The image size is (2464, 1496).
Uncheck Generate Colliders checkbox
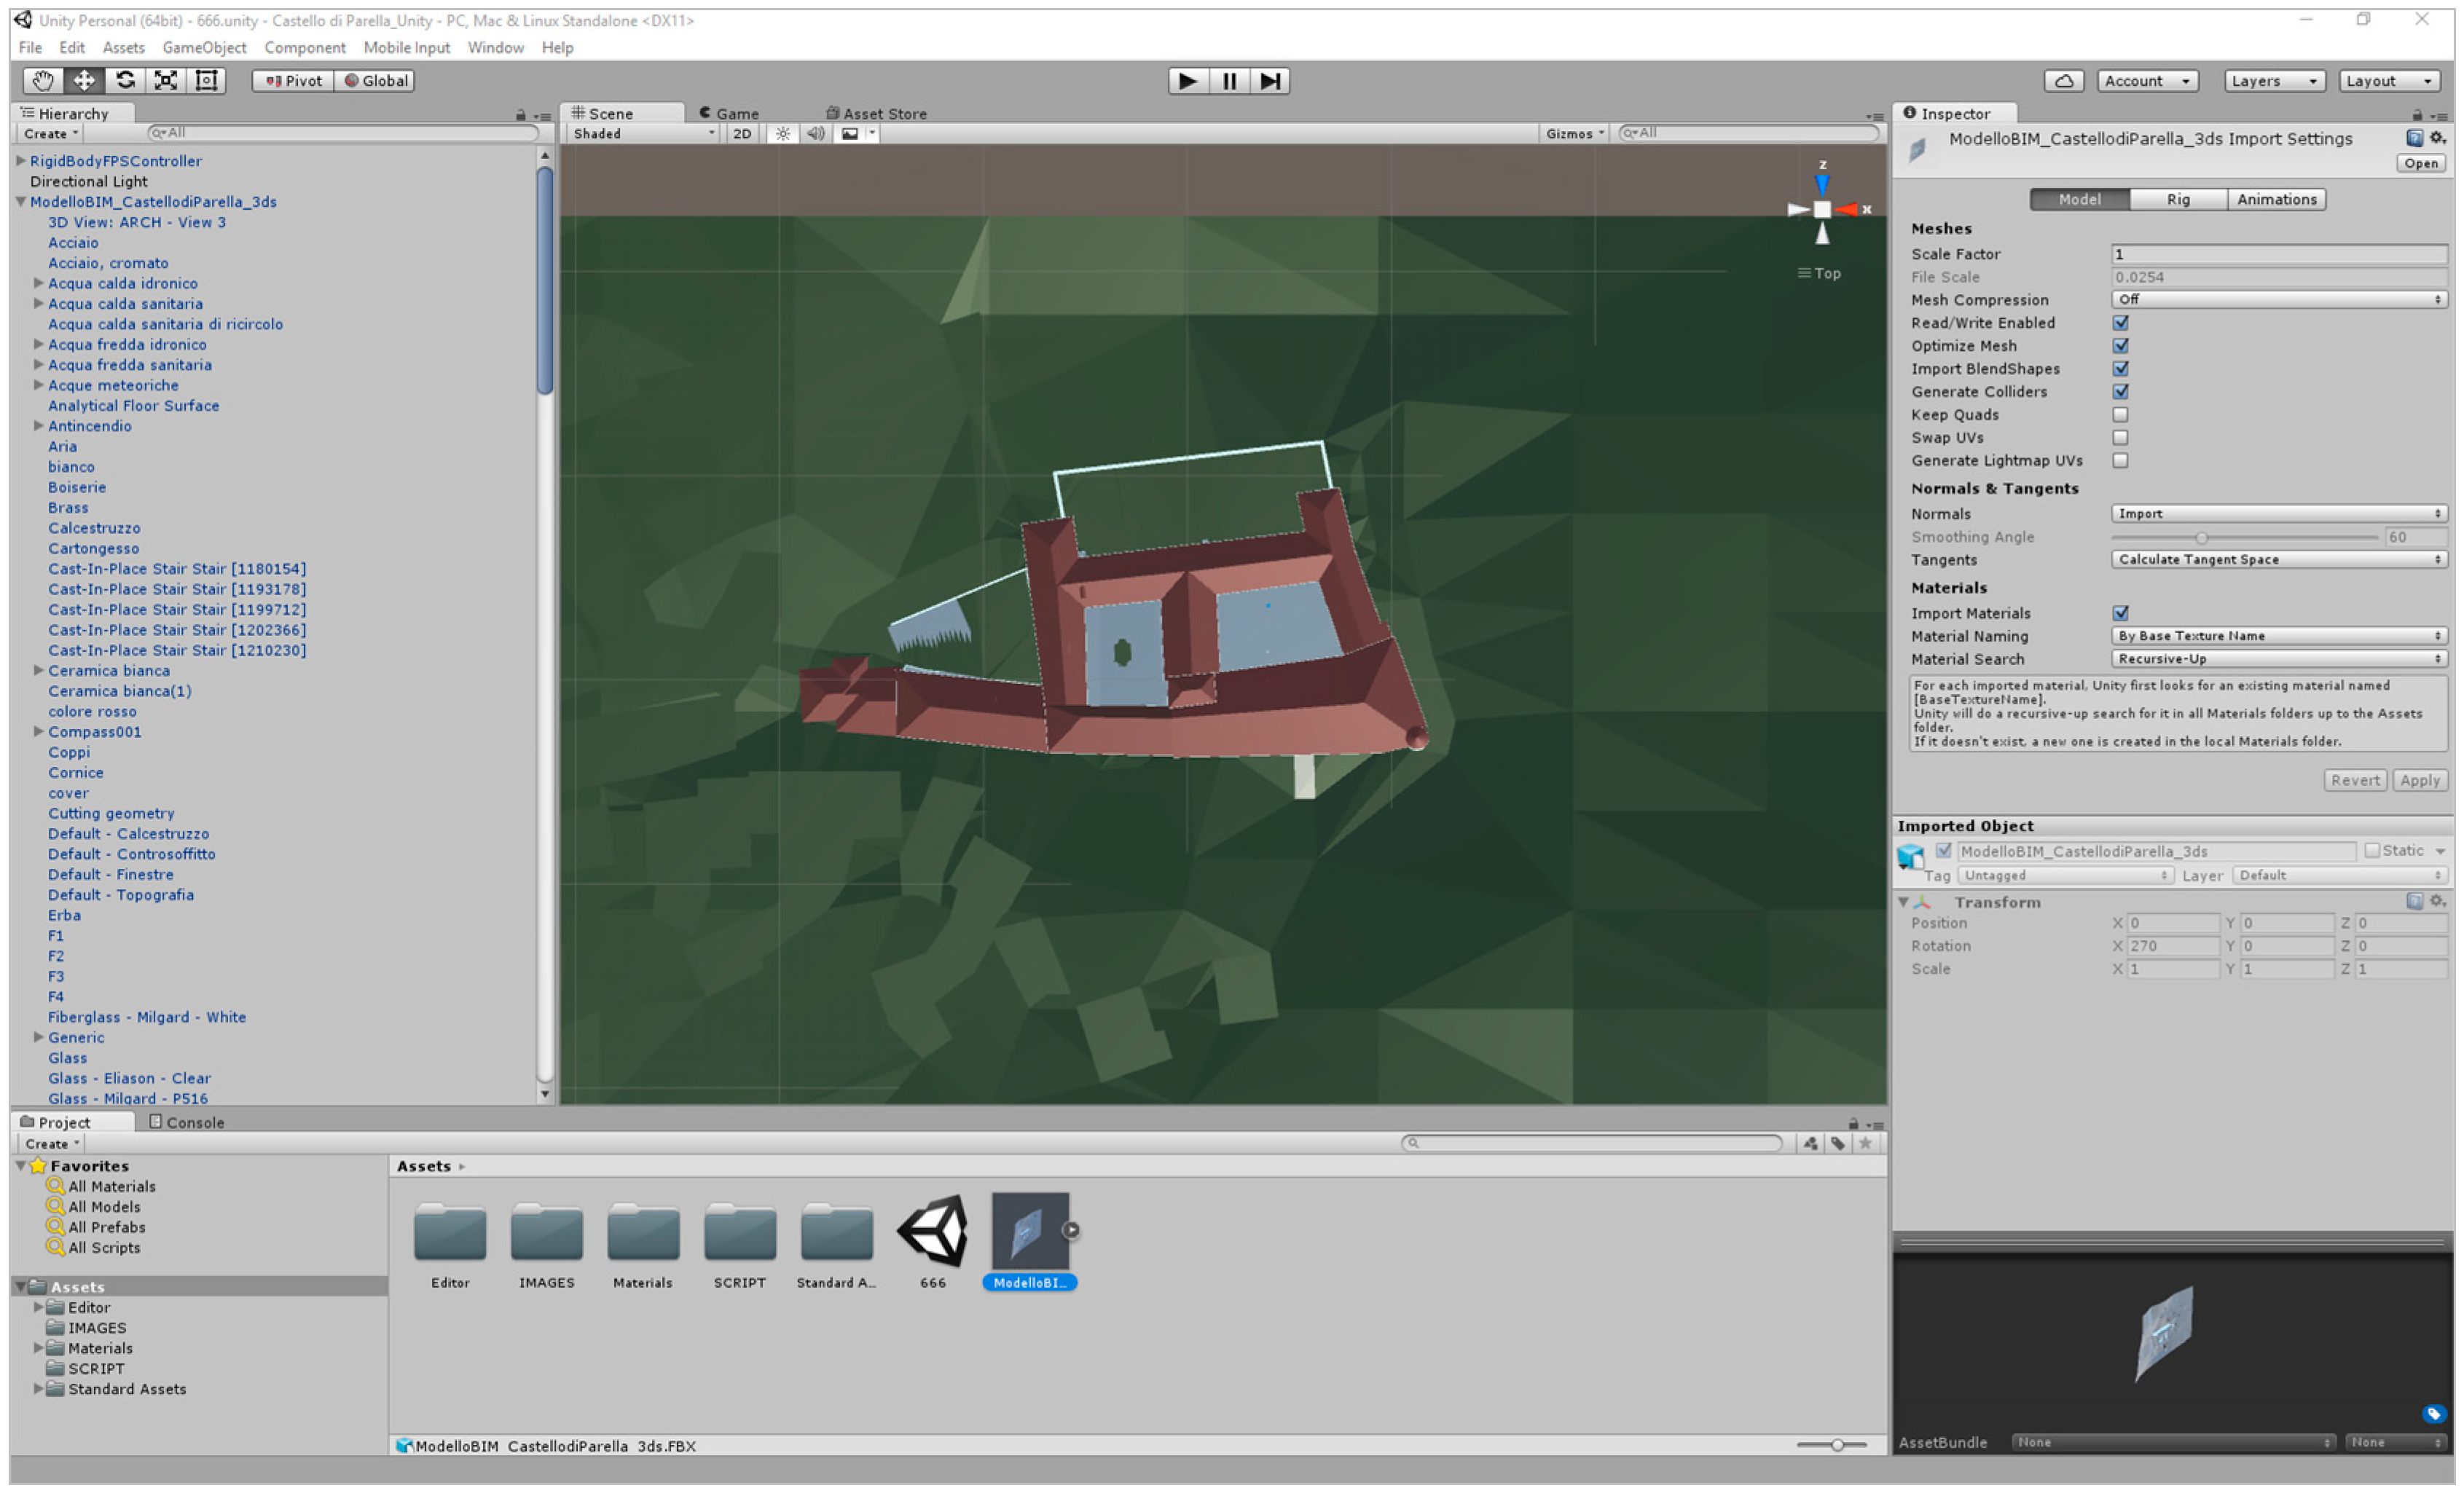(x=2120, y=392)
